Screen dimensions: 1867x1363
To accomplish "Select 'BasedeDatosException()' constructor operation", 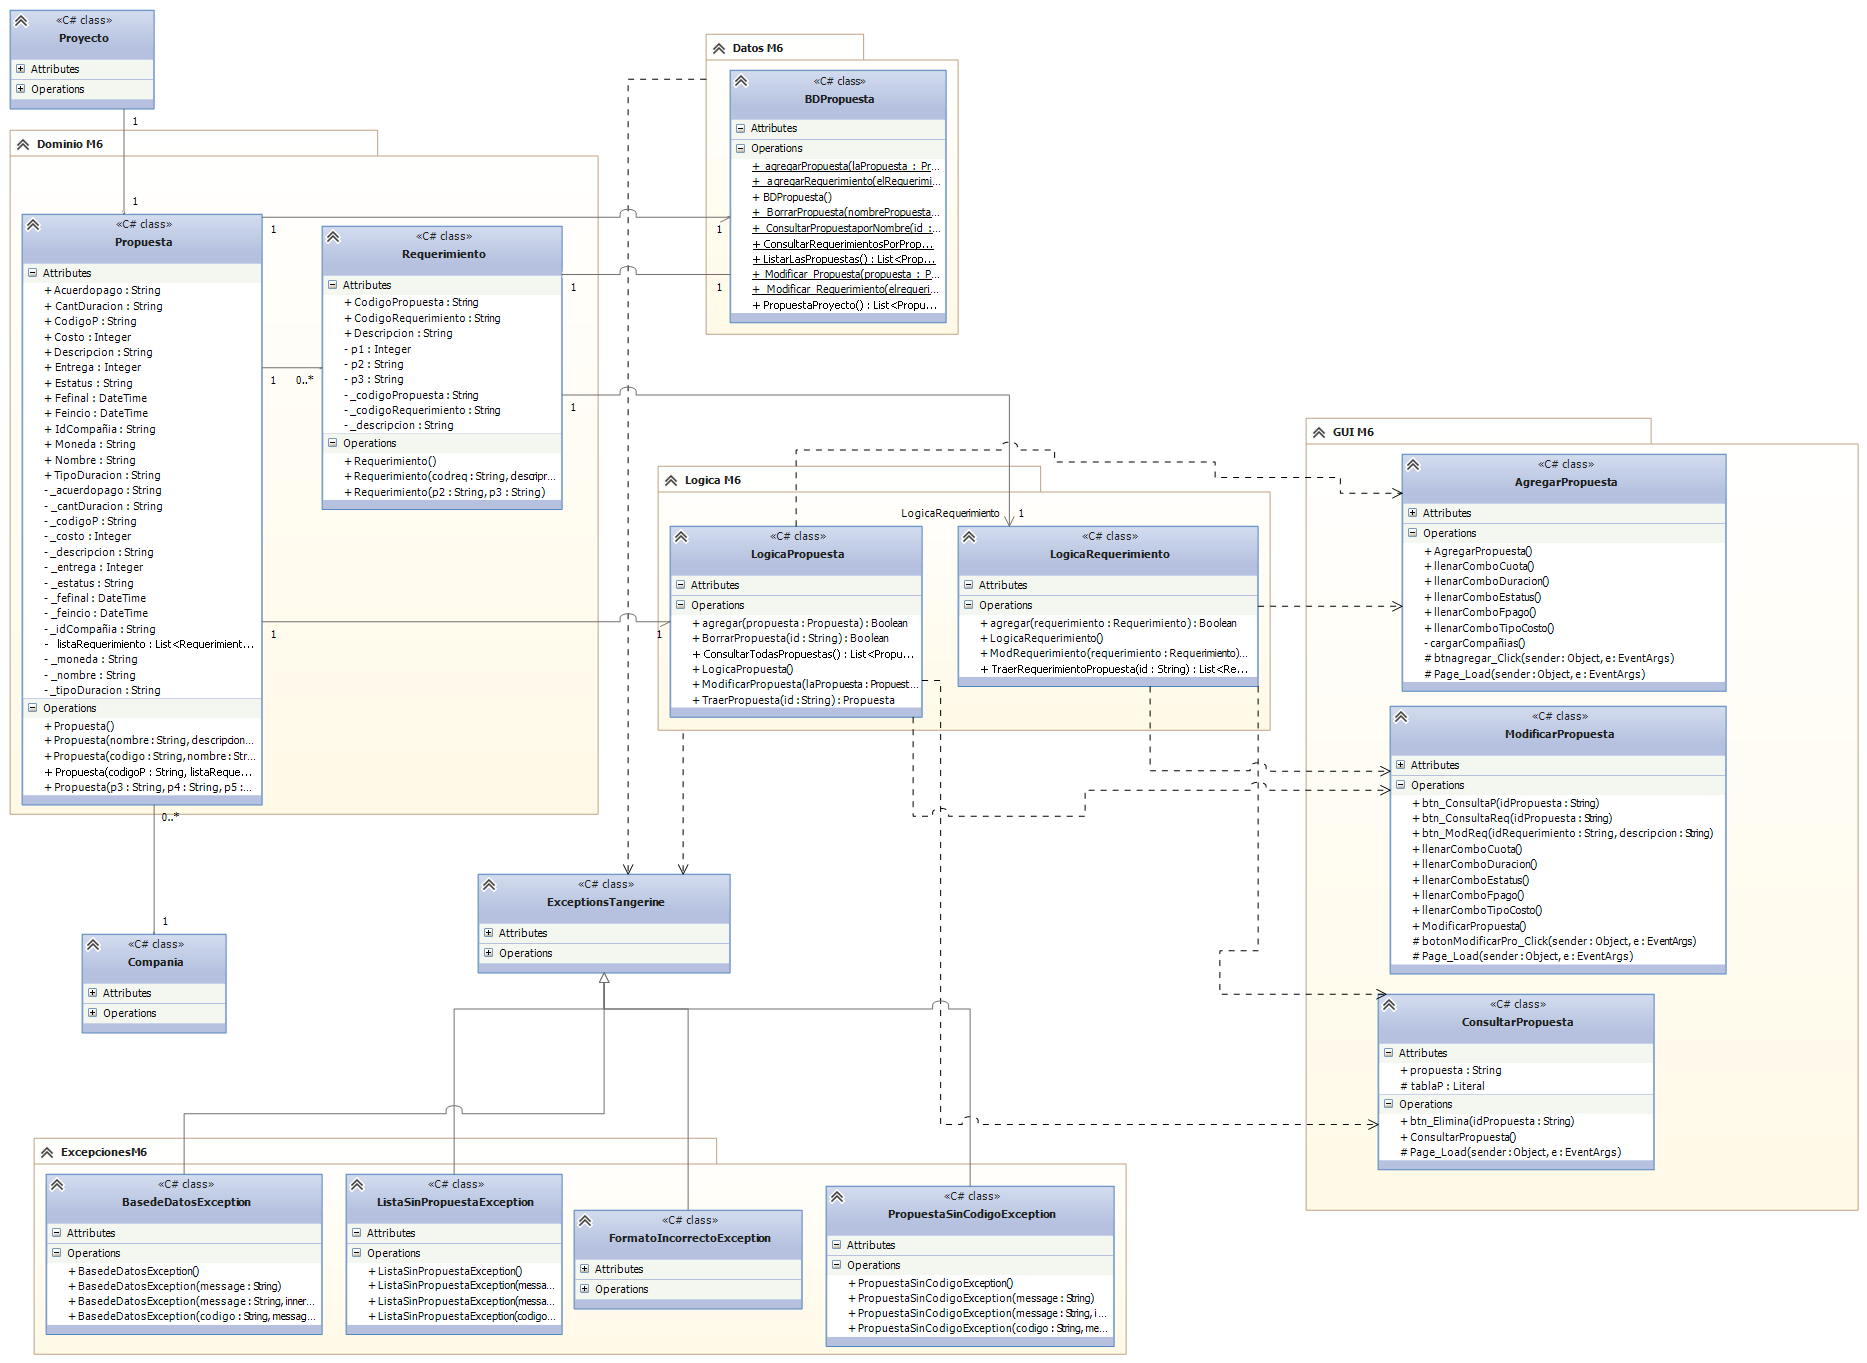I will (x=133, y=1272).
